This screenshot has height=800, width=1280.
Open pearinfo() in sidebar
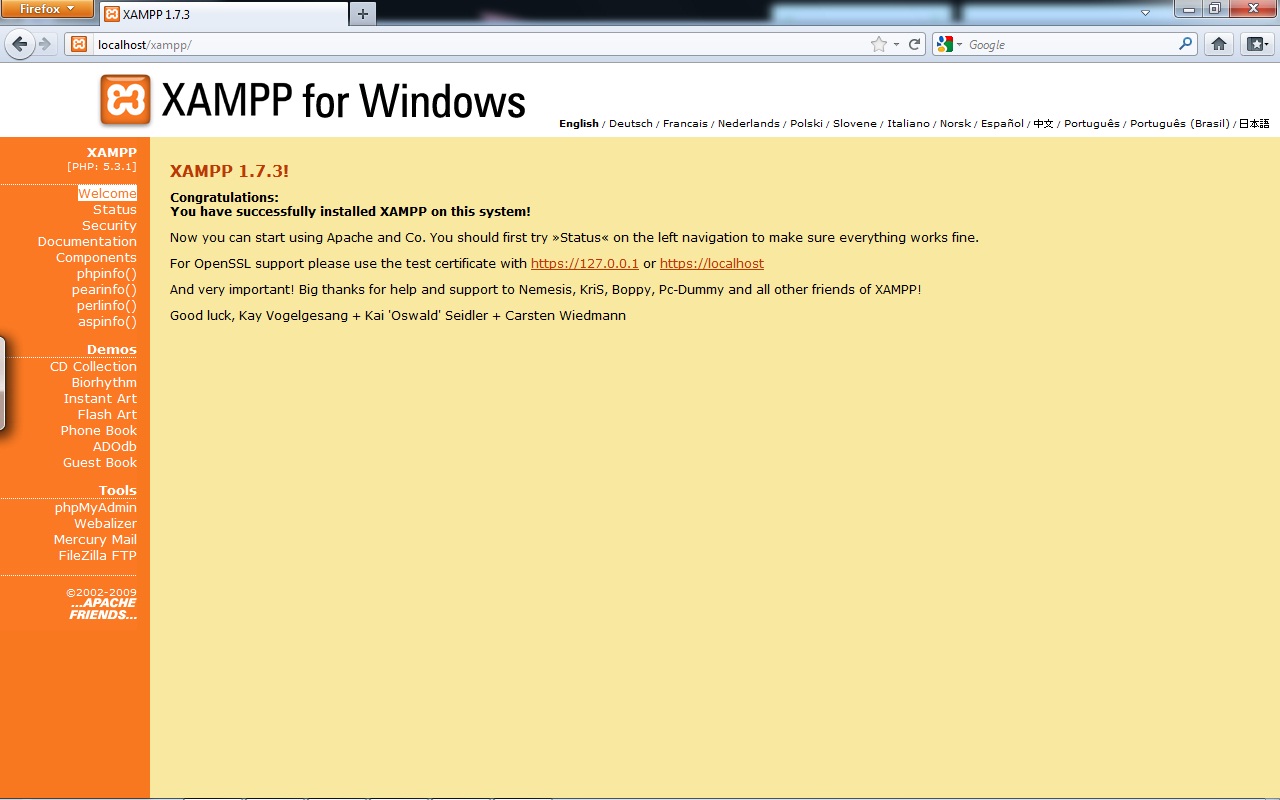pyautogui.click(x=104, y=289)
